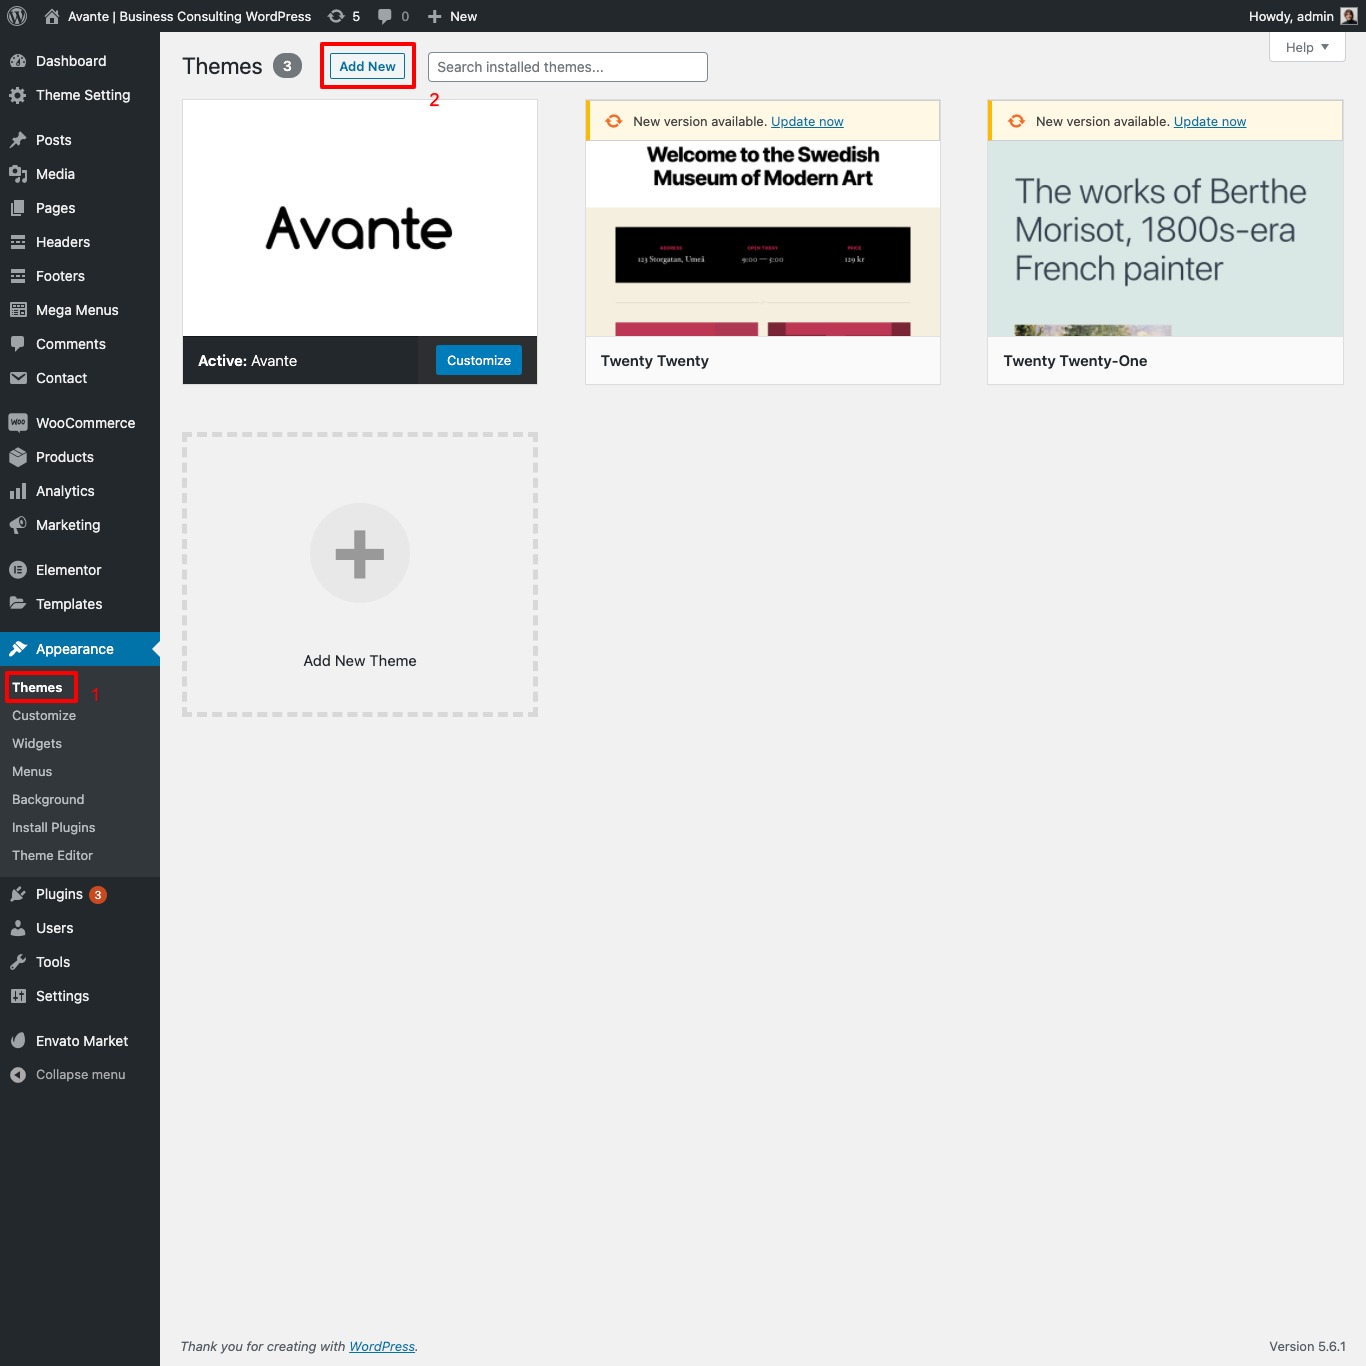
Task: Select the Analytics icon in the sidebar
Action: point(18,490)
